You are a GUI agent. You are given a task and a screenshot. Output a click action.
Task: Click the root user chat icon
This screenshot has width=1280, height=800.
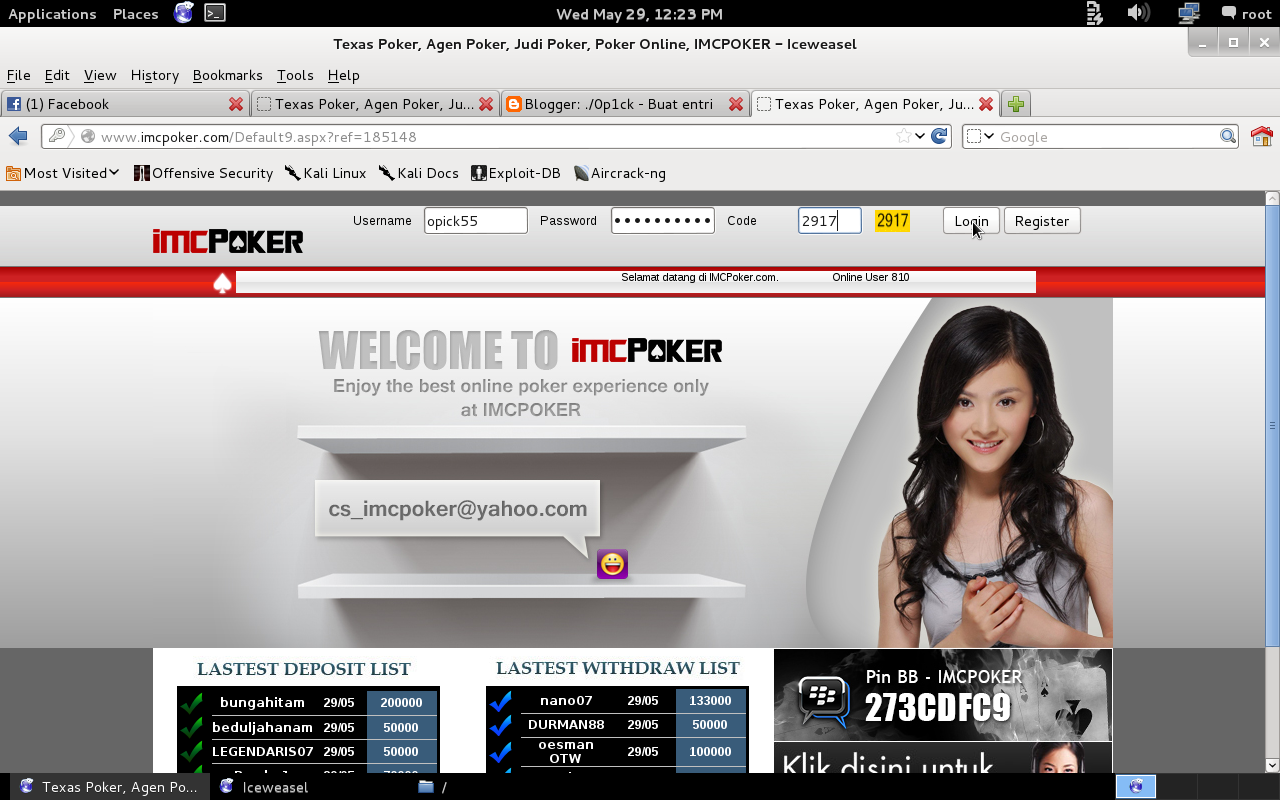(x=1228, y=13)
